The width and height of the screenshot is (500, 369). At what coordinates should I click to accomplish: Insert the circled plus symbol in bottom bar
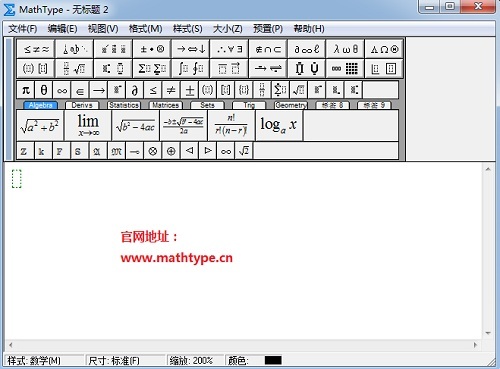pos(171,151)
